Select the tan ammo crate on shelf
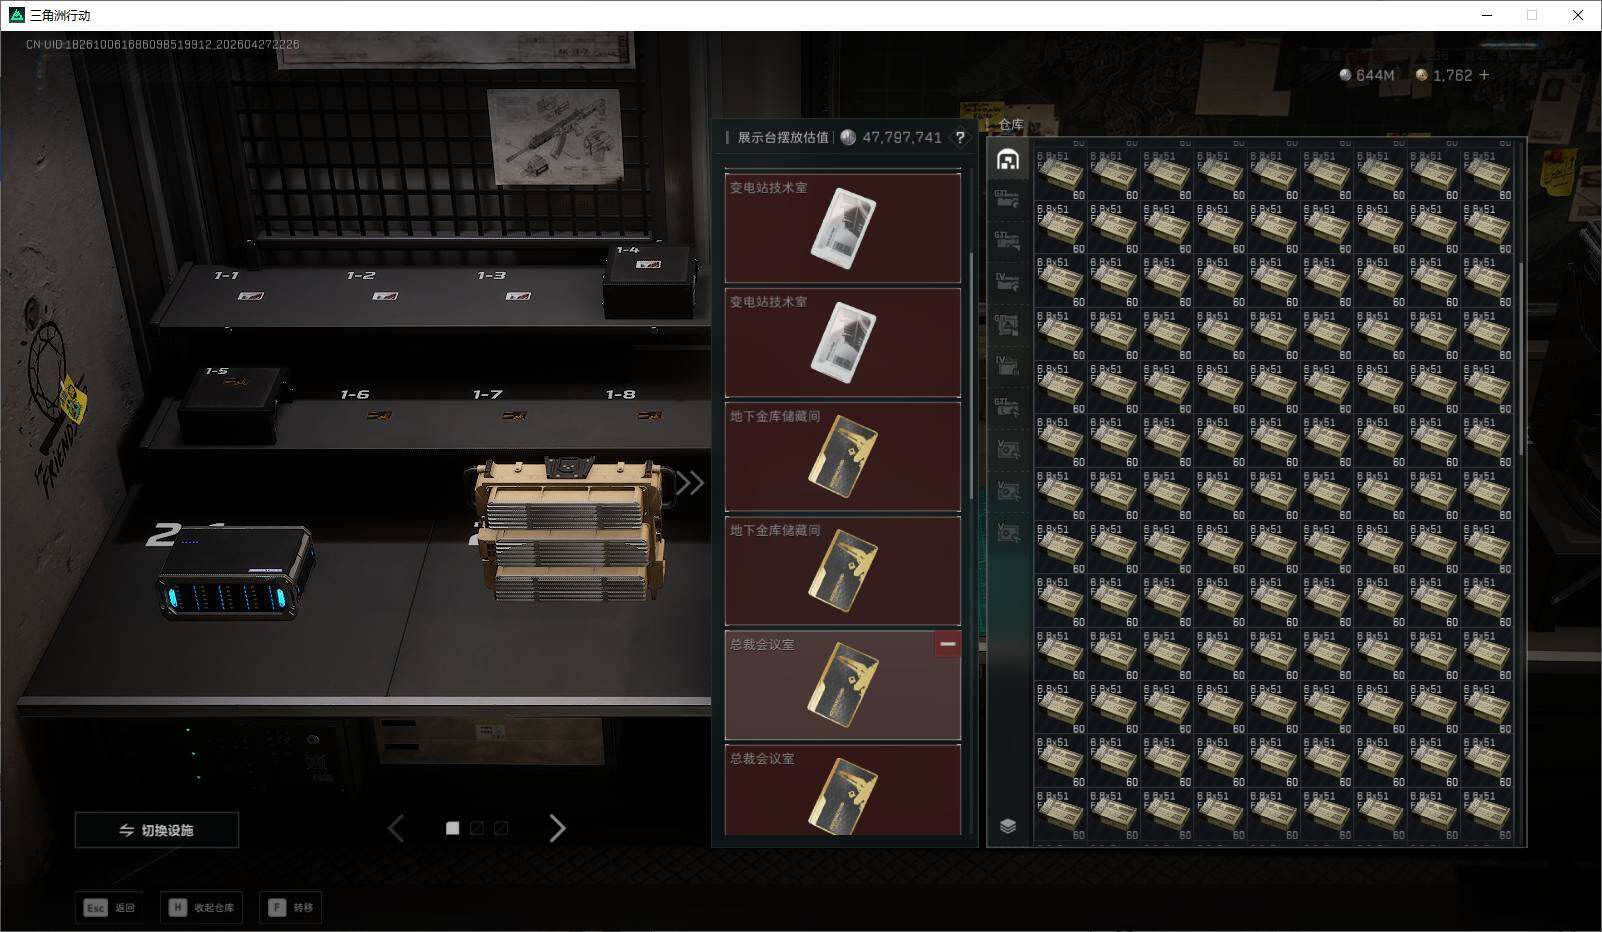Image resolution: width=1602 pixels, height=932 pixels. tap(568, 530)
